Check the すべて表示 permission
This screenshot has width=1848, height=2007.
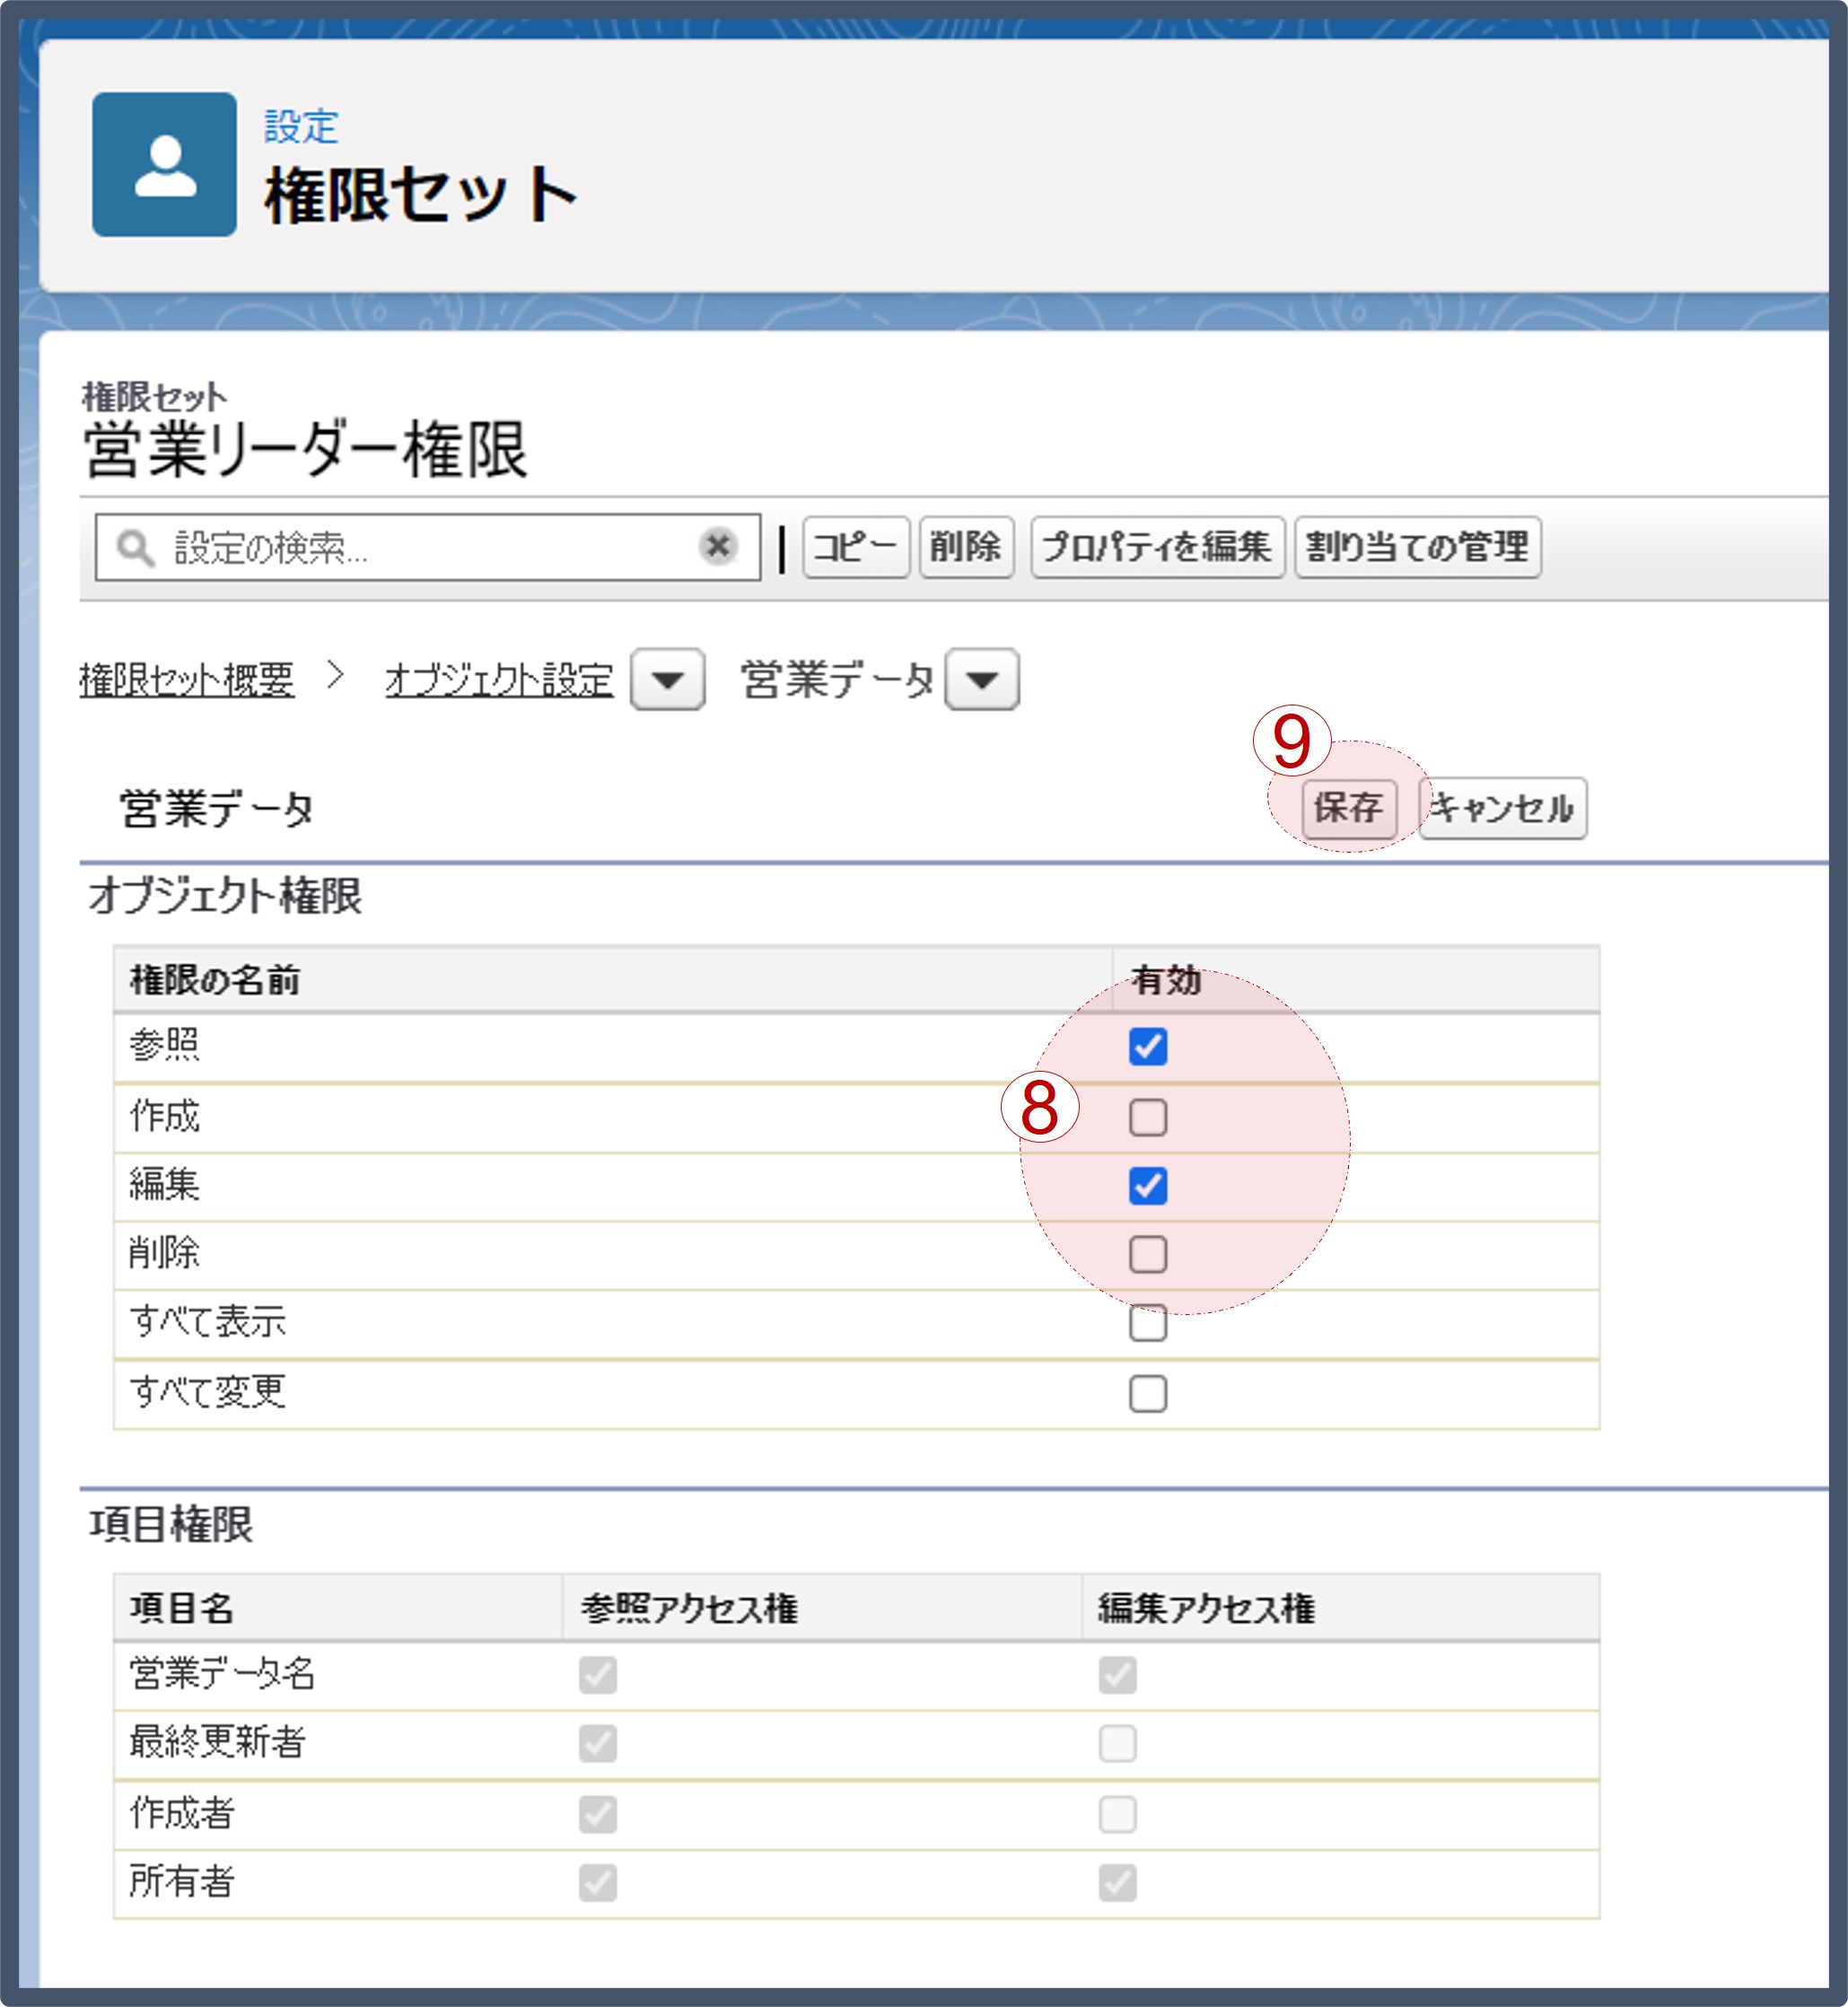pyautogui.click(x=1149, y=1324)
